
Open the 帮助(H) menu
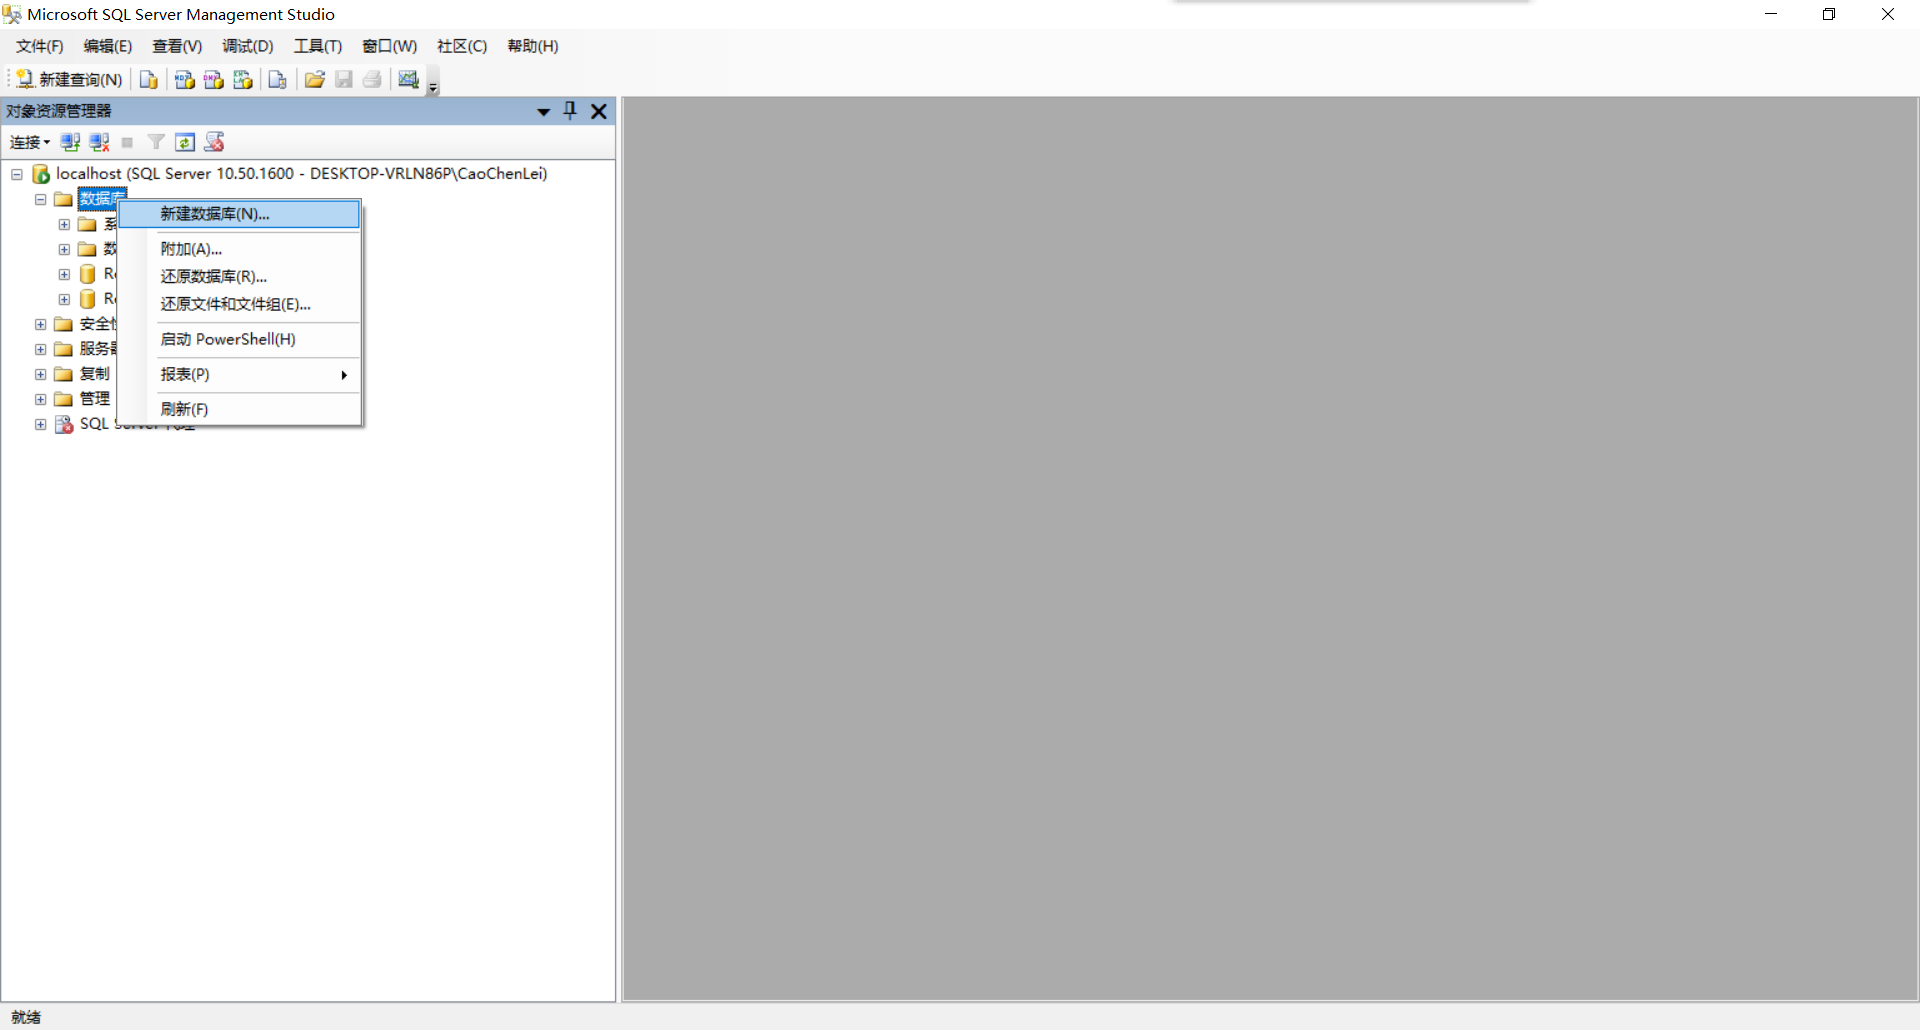[533, 46]
